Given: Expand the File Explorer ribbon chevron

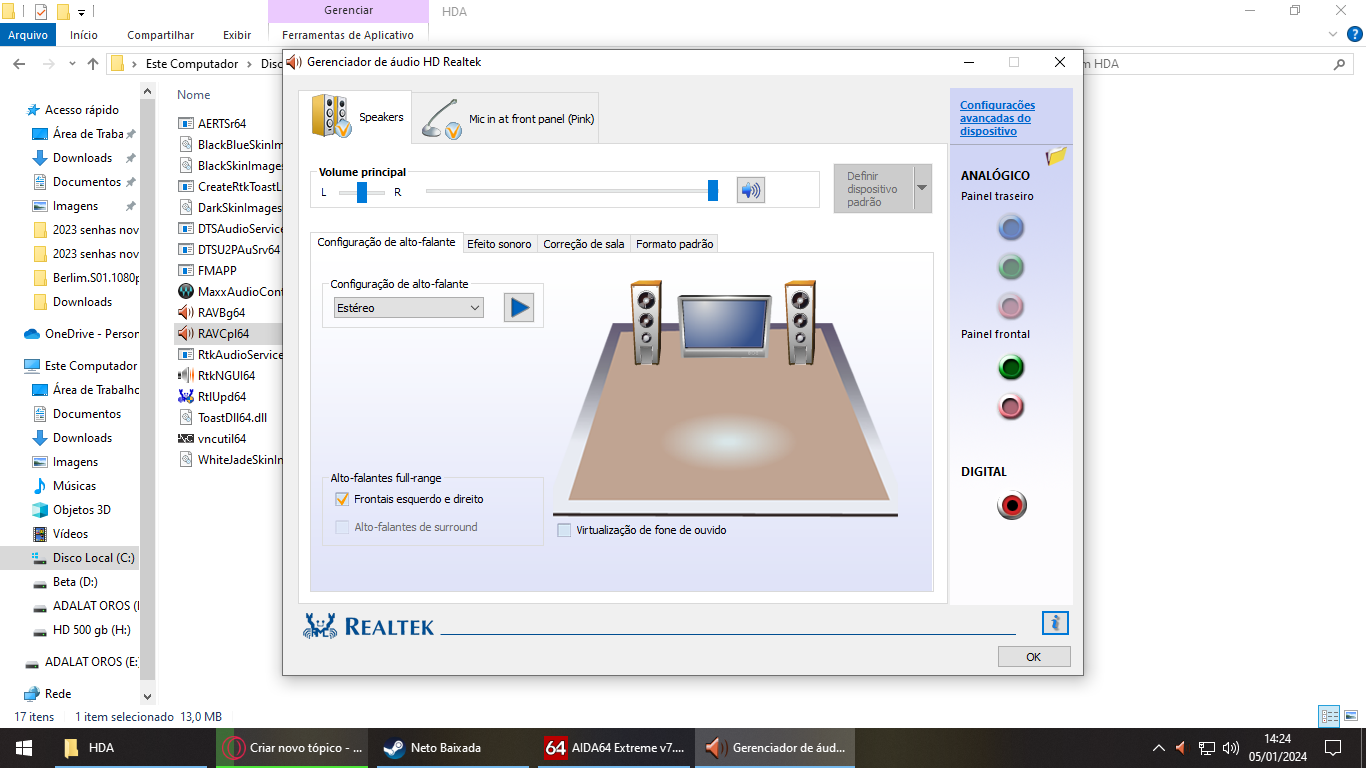Looking at the screenshot, I should point(1332,34).
